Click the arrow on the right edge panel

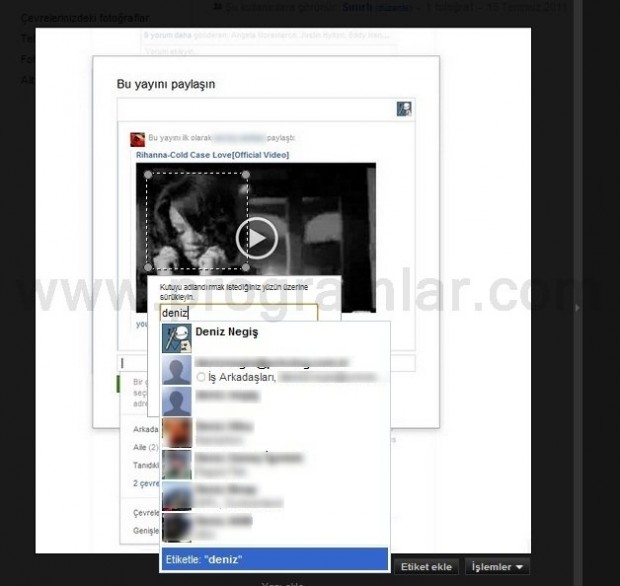(x=577, y=308)
